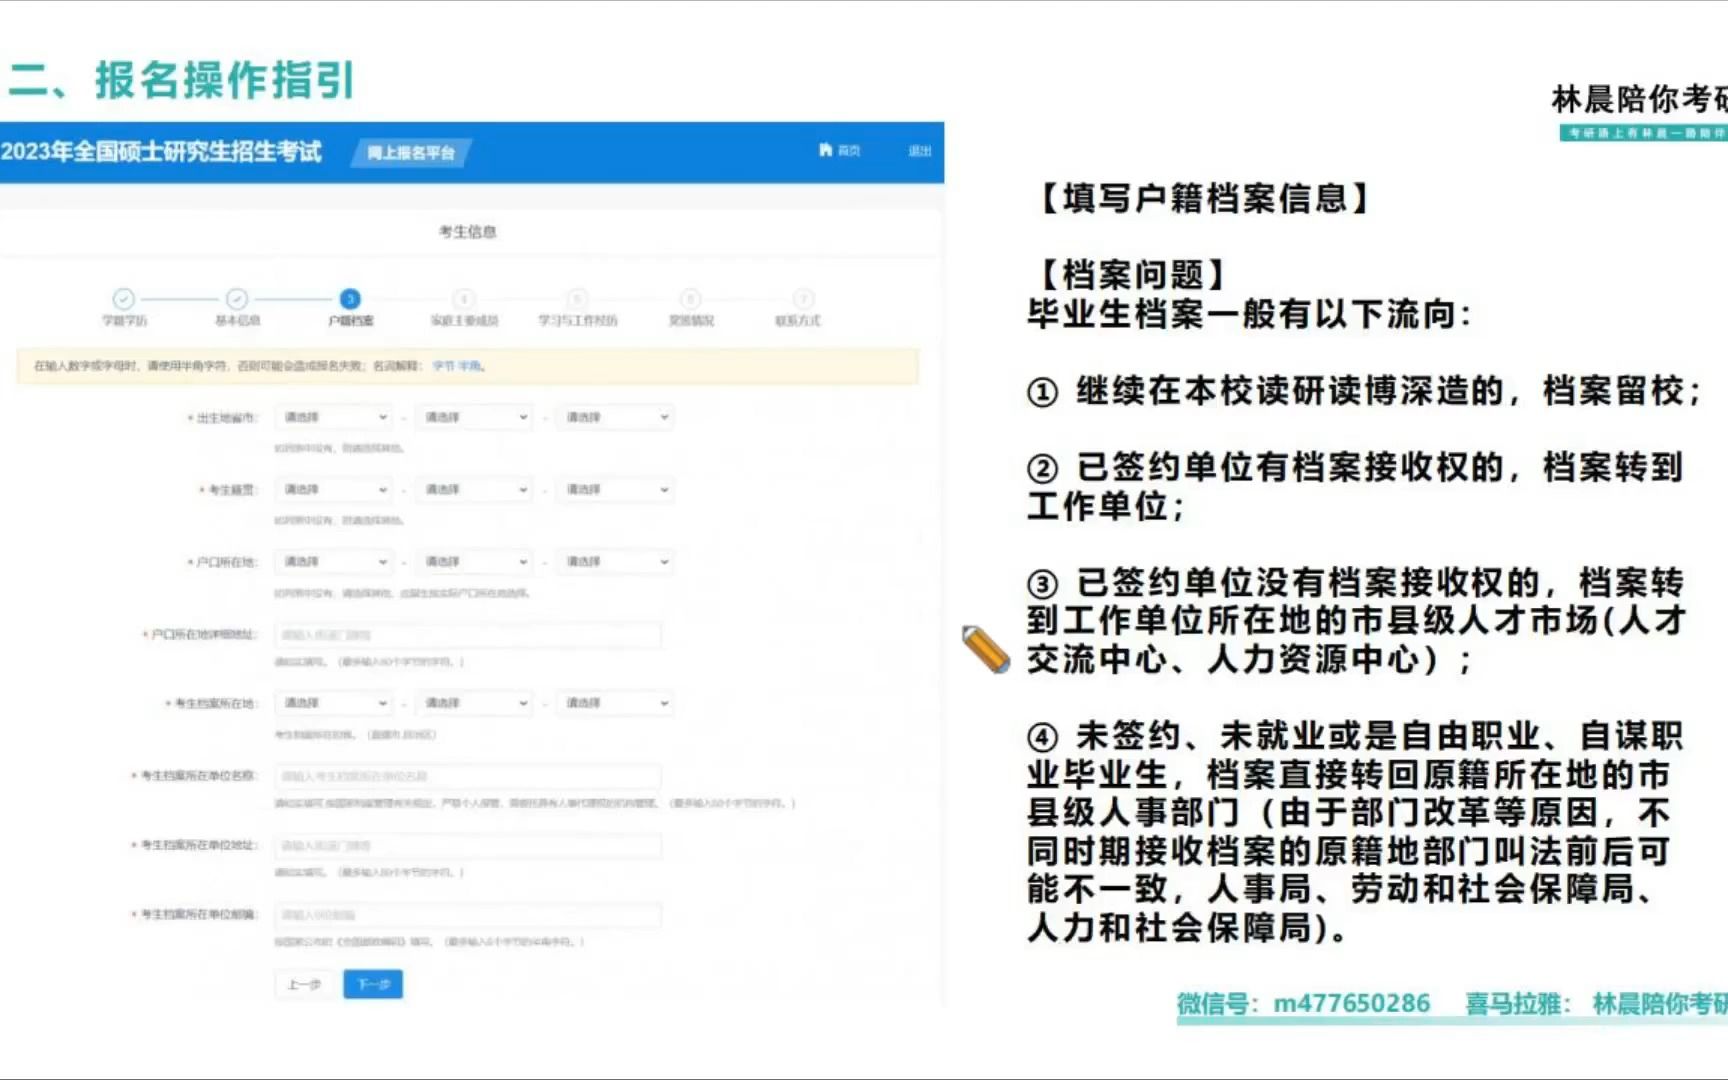This screenshot has height=1080, width=1728.
Task: Click the 微信号: m477650286 footer text
Action: pos(1304,1003)
